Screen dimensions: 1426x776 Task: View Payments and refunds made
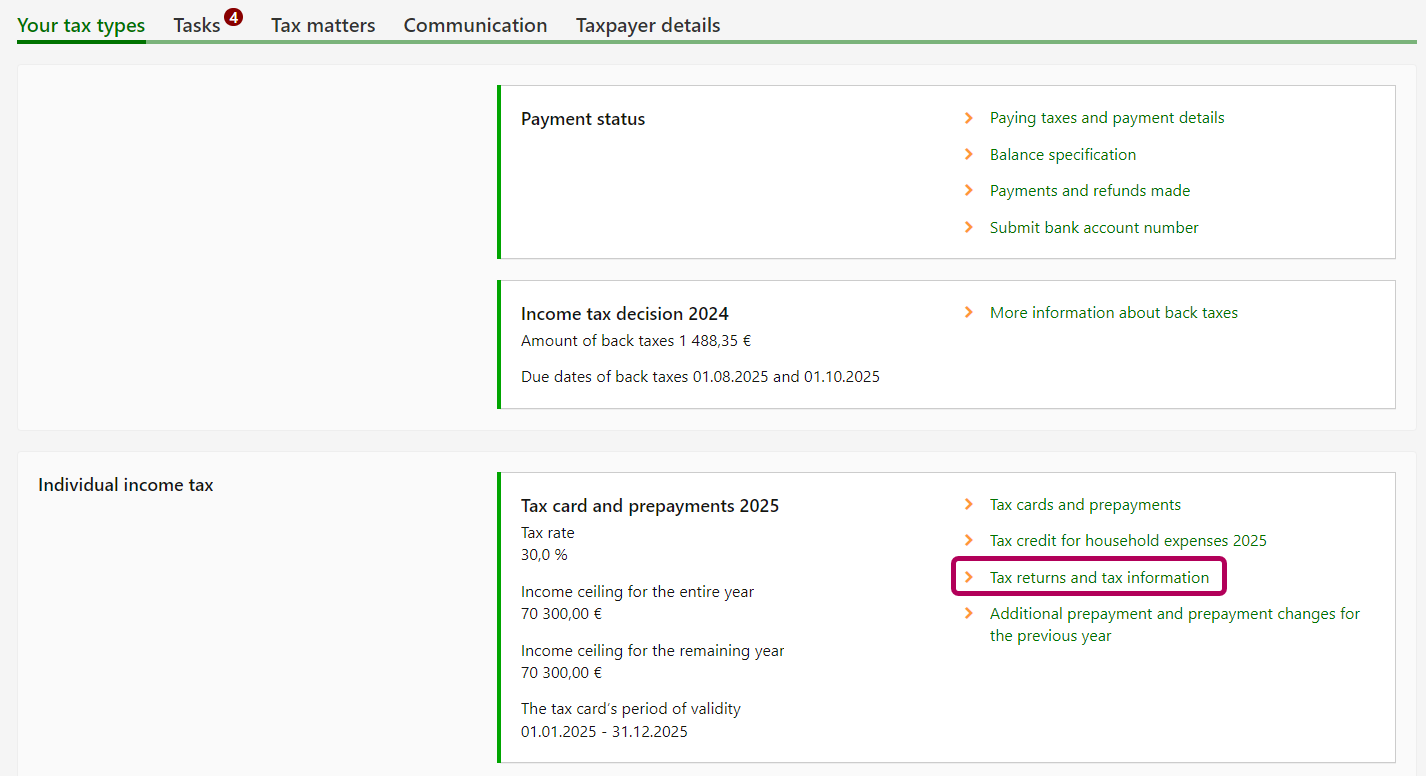click(x=1089, y=191)
